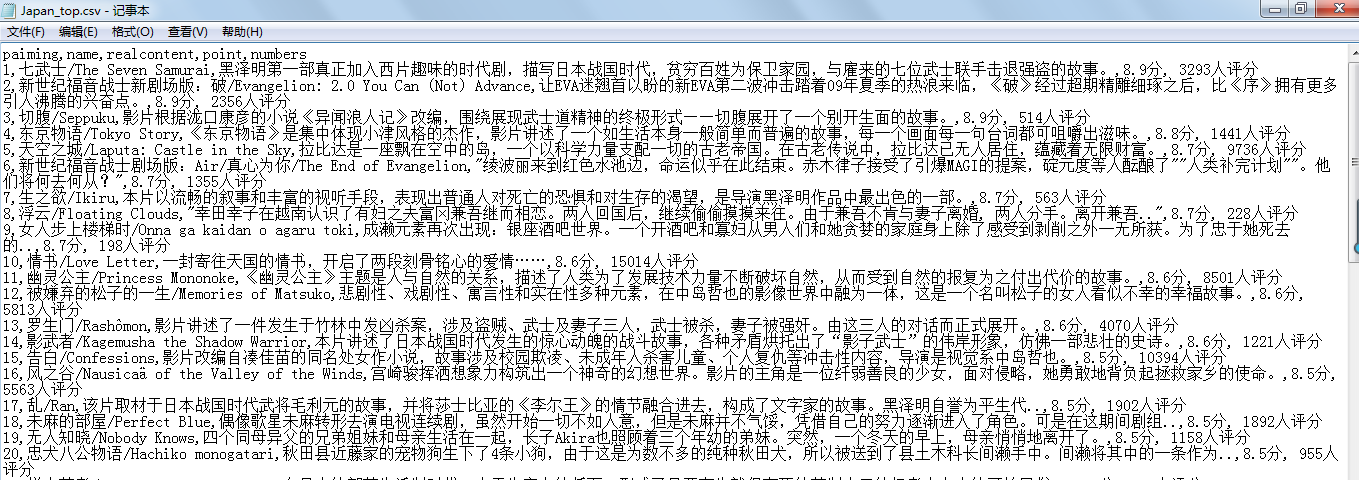Screen dimensions: 1359x480
Task: Place cursor in header line paiming,name,realcontent,point,numbers
Action: tap(154, 54)
